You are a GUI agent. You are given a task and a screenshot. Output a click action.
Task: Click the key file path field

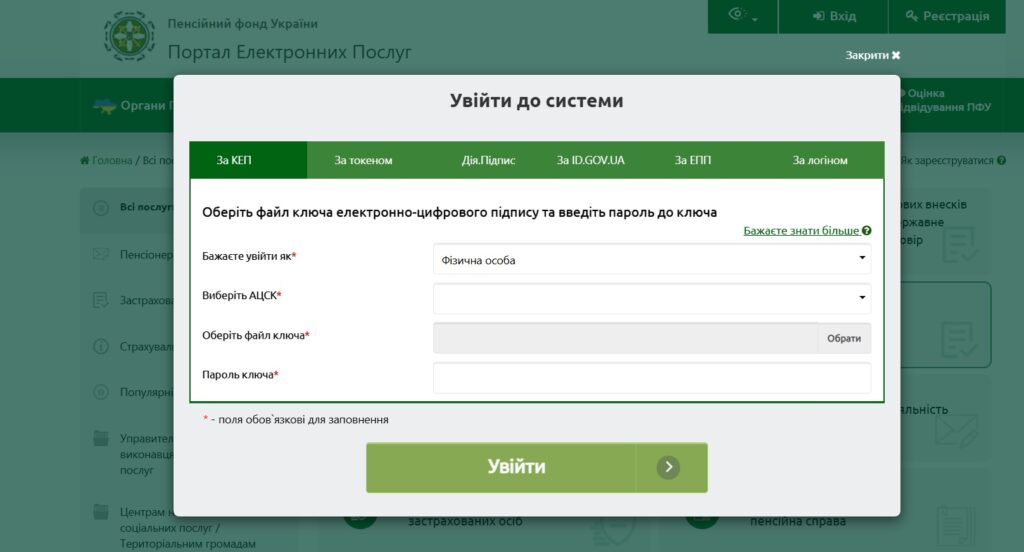[x=625, y=338]
